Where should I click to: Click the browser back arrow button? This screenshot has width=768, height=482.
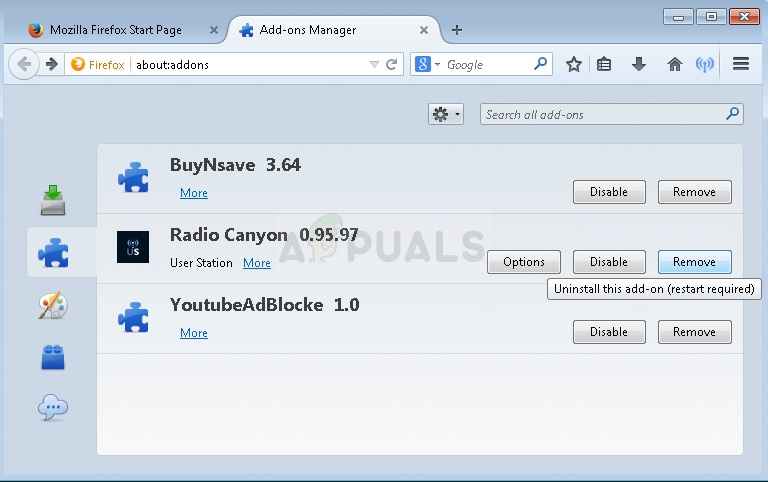24,64
